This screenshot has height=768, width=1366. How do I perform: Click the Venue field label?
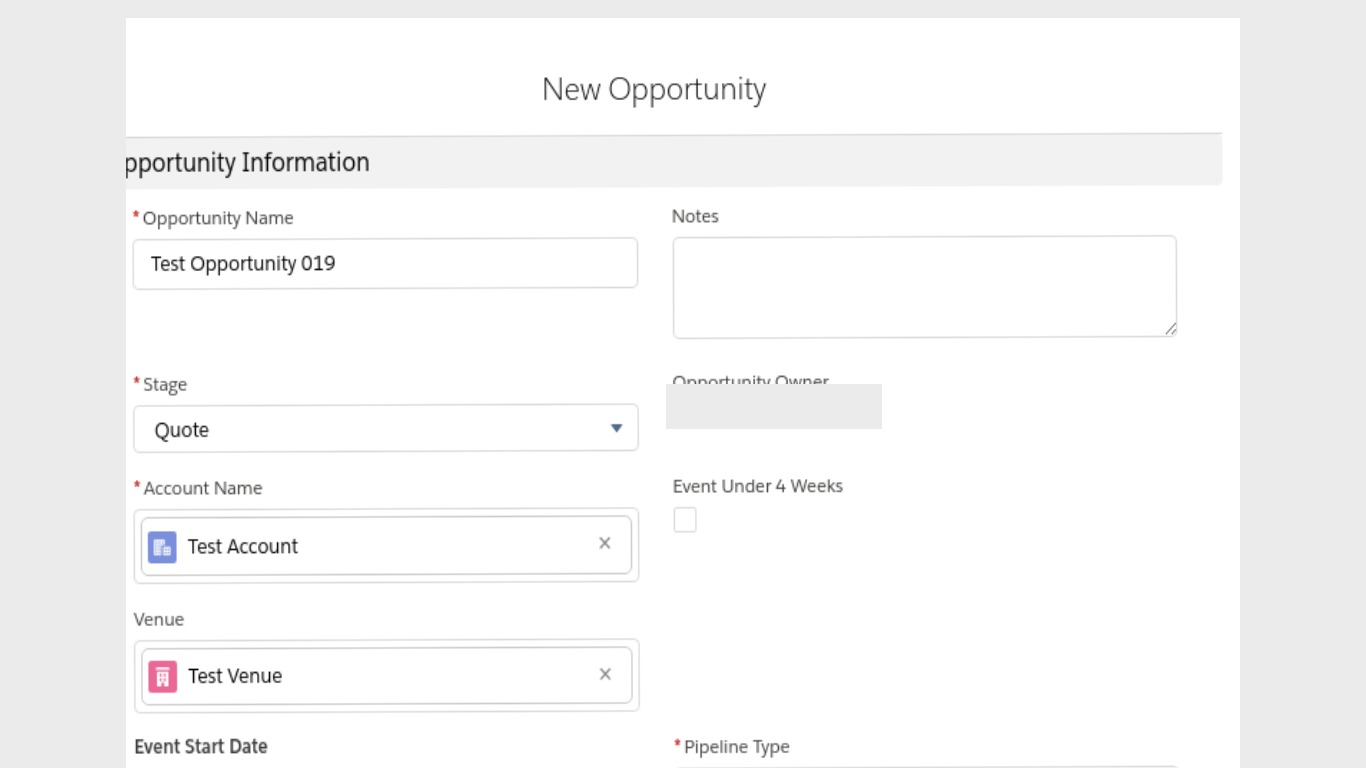[x=159, y=619]
